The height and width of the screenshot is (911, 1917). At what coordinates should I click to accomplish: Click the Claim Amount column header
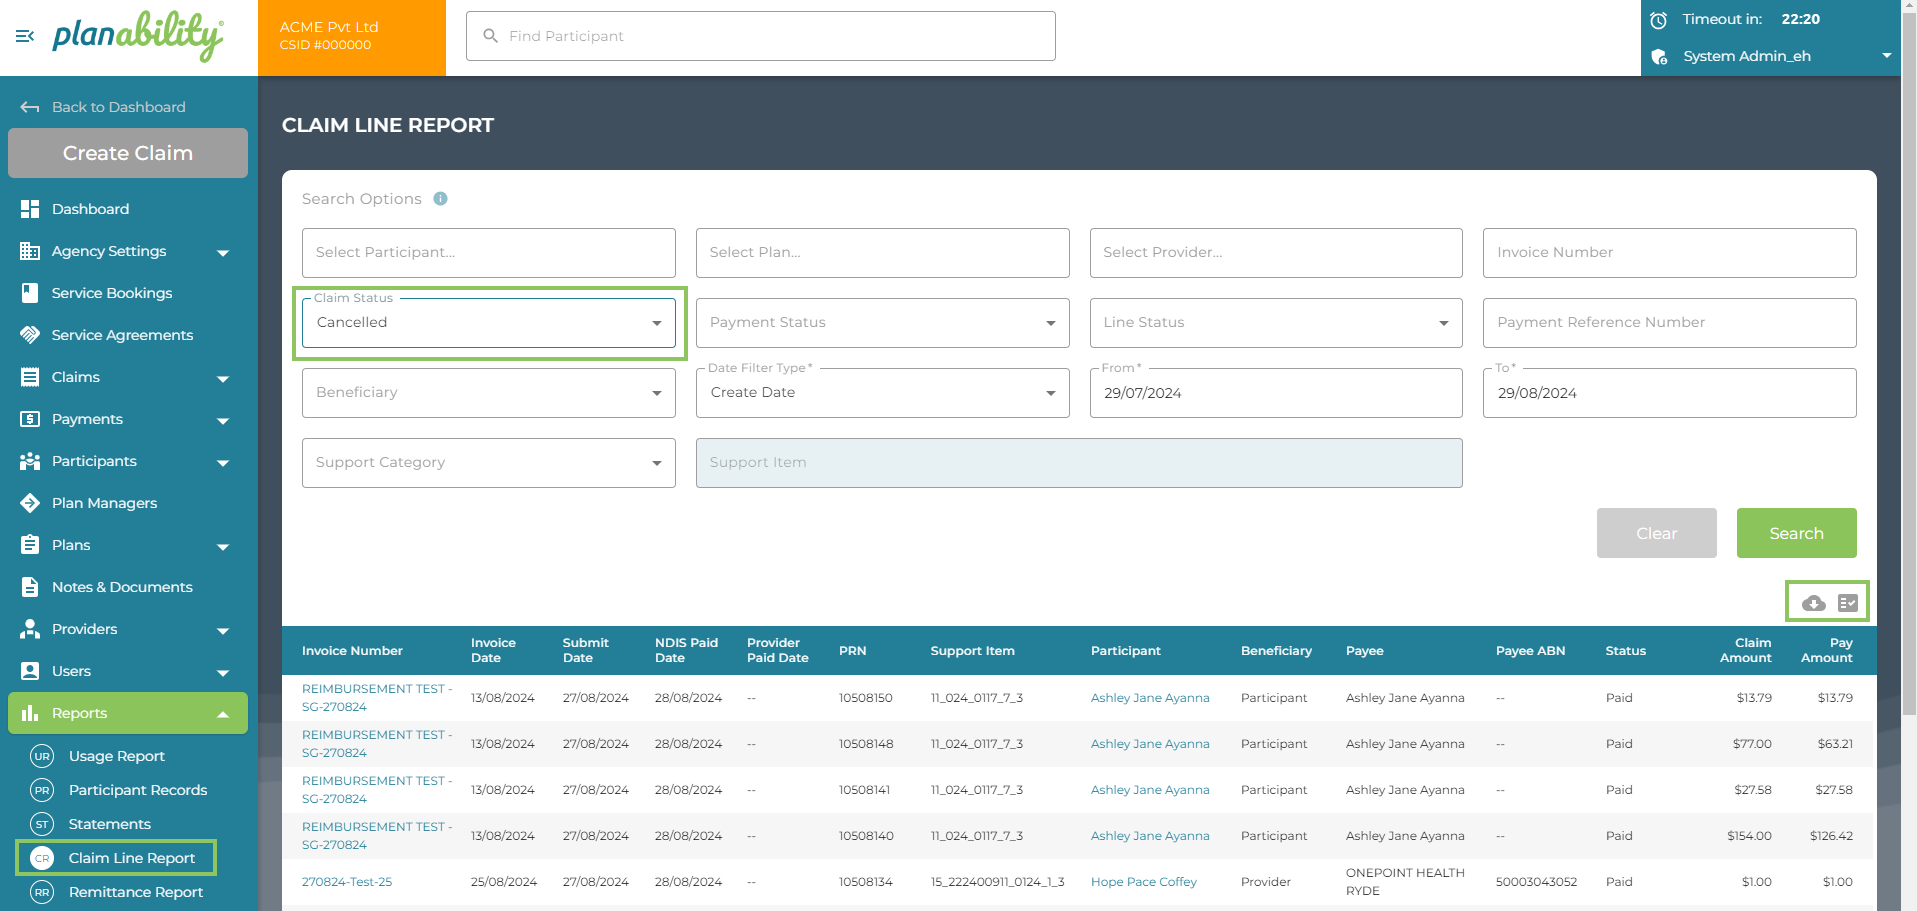pos(1745,650)
